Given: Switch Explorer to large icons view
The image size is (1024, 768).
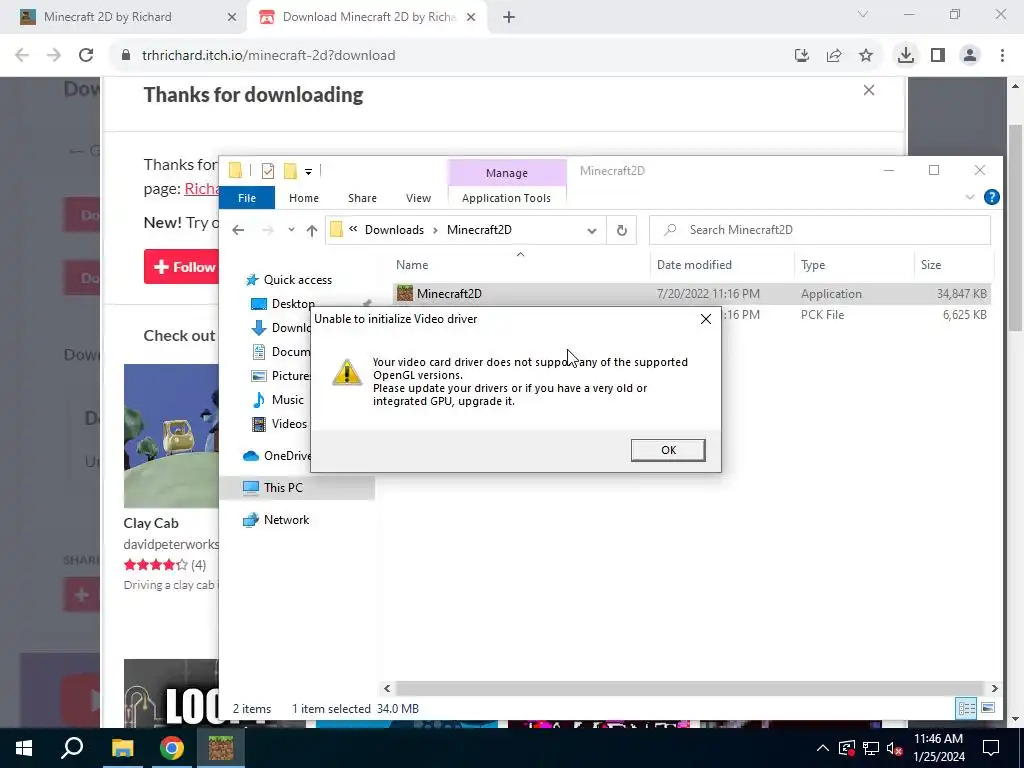Looking at the screenshot, I should 987,708.
